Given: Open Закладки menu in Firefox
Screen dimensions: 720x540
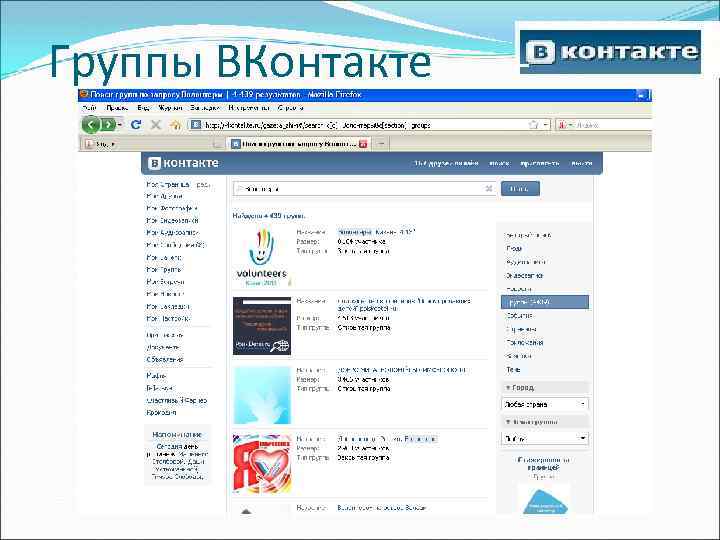Looking at the screenshot, I should 205,108.
